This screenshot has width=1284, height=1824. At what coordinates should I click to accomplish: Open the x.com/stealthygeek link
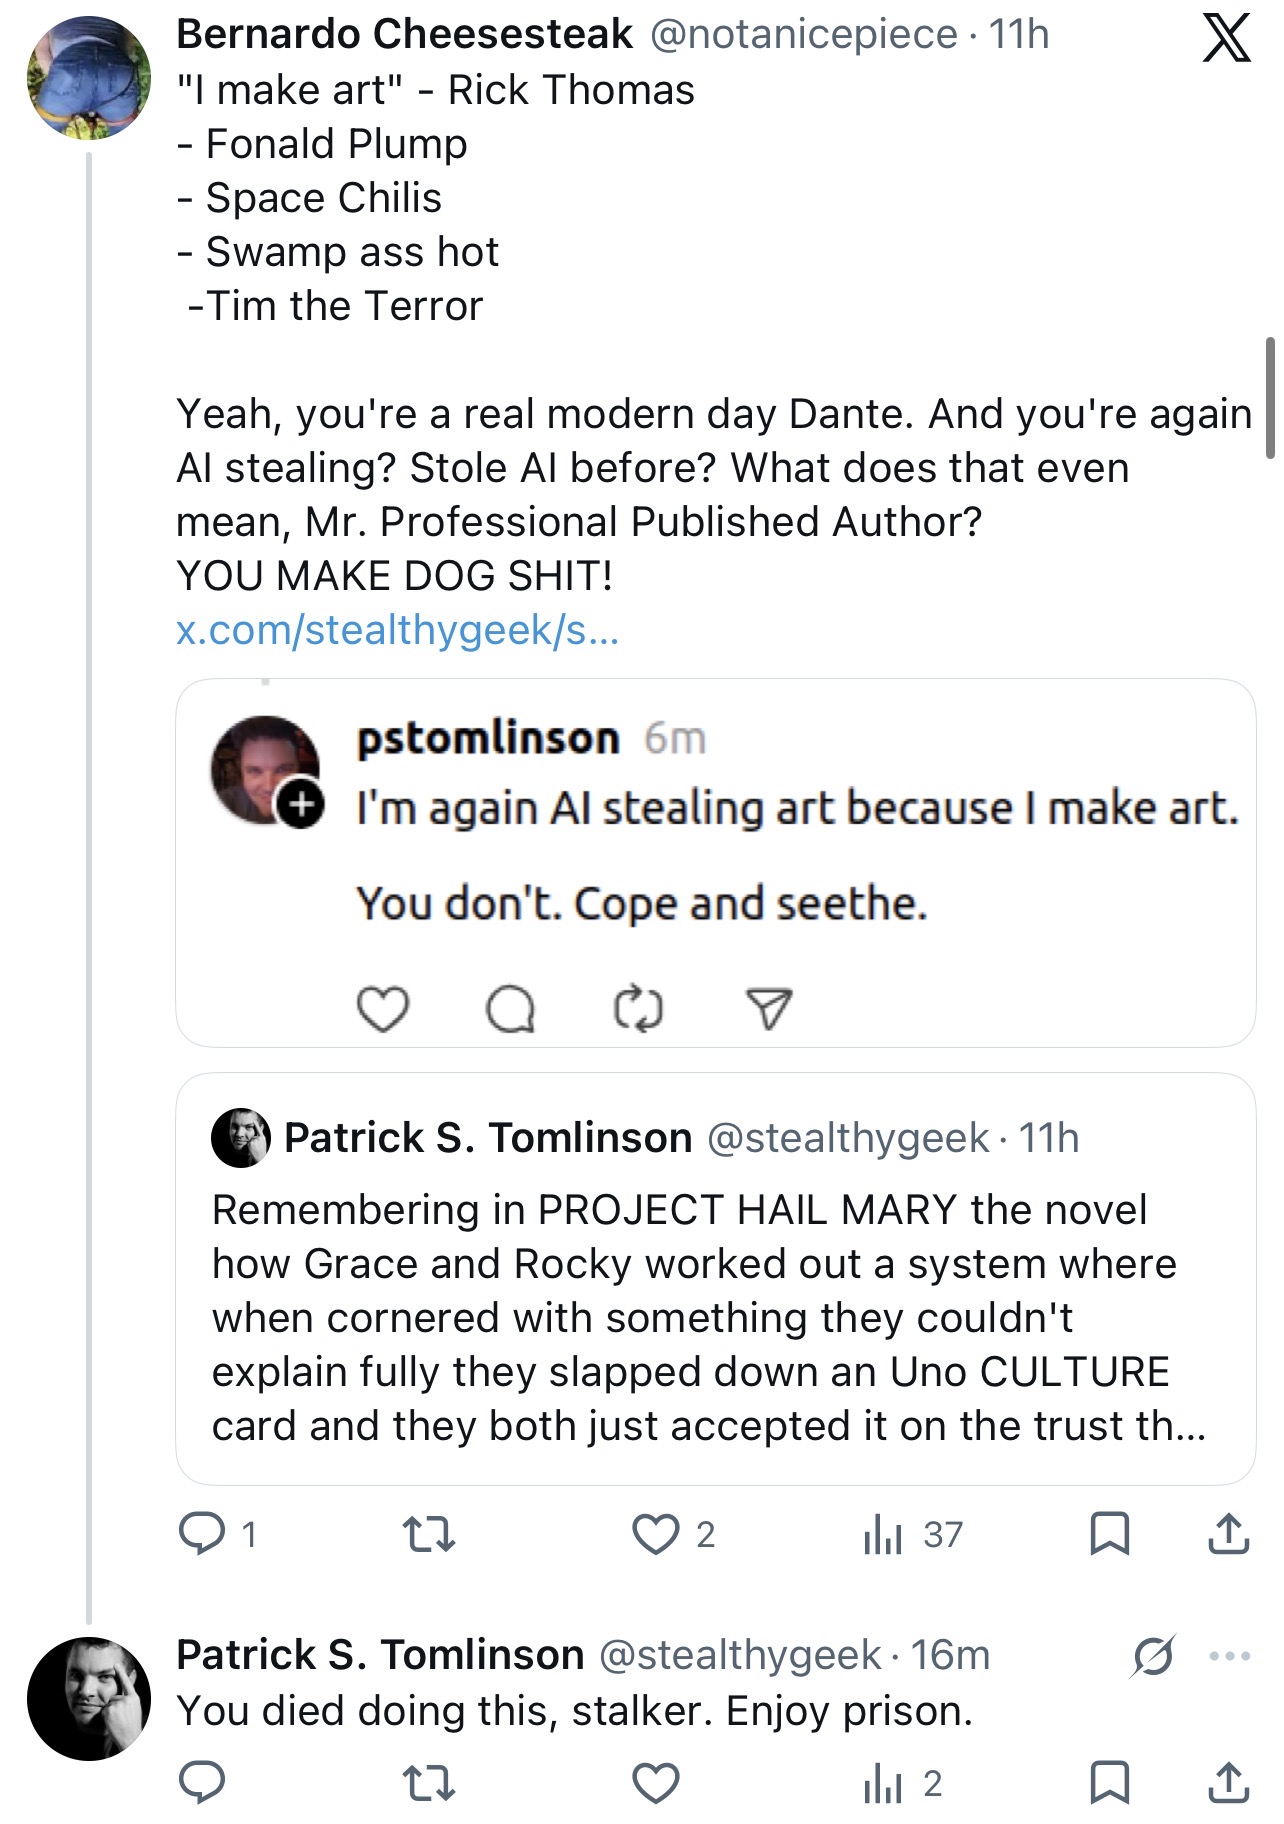397,629
